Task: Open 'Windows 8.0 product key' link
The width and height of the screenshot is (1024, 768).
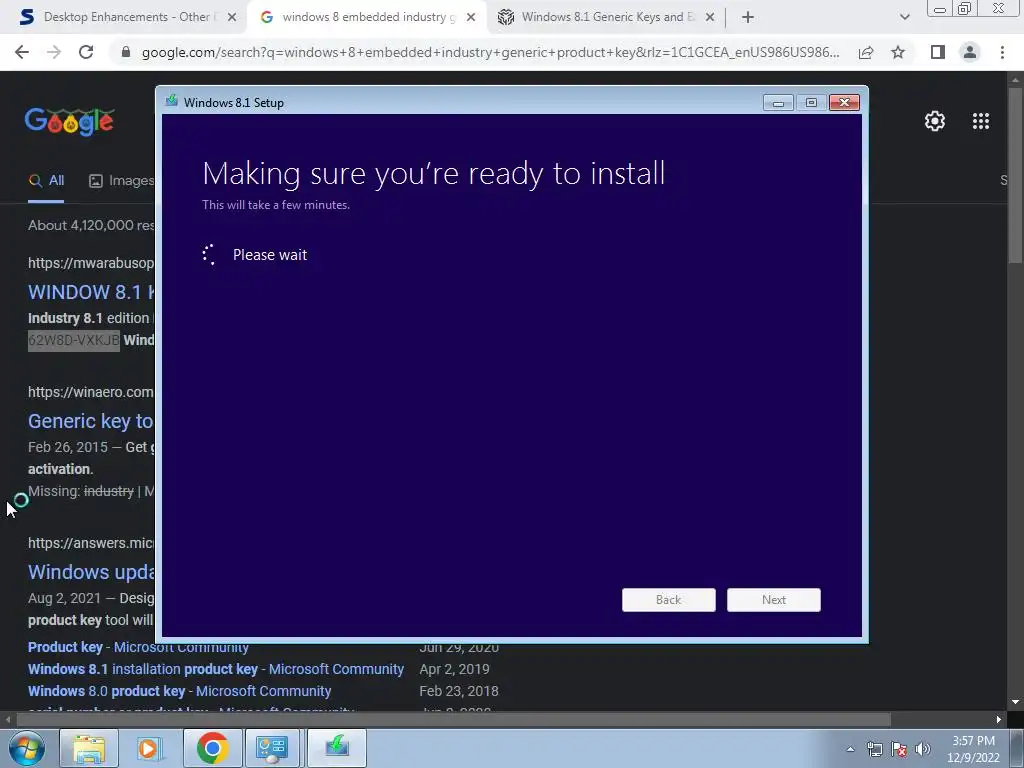Action: (x=180, y=691)
